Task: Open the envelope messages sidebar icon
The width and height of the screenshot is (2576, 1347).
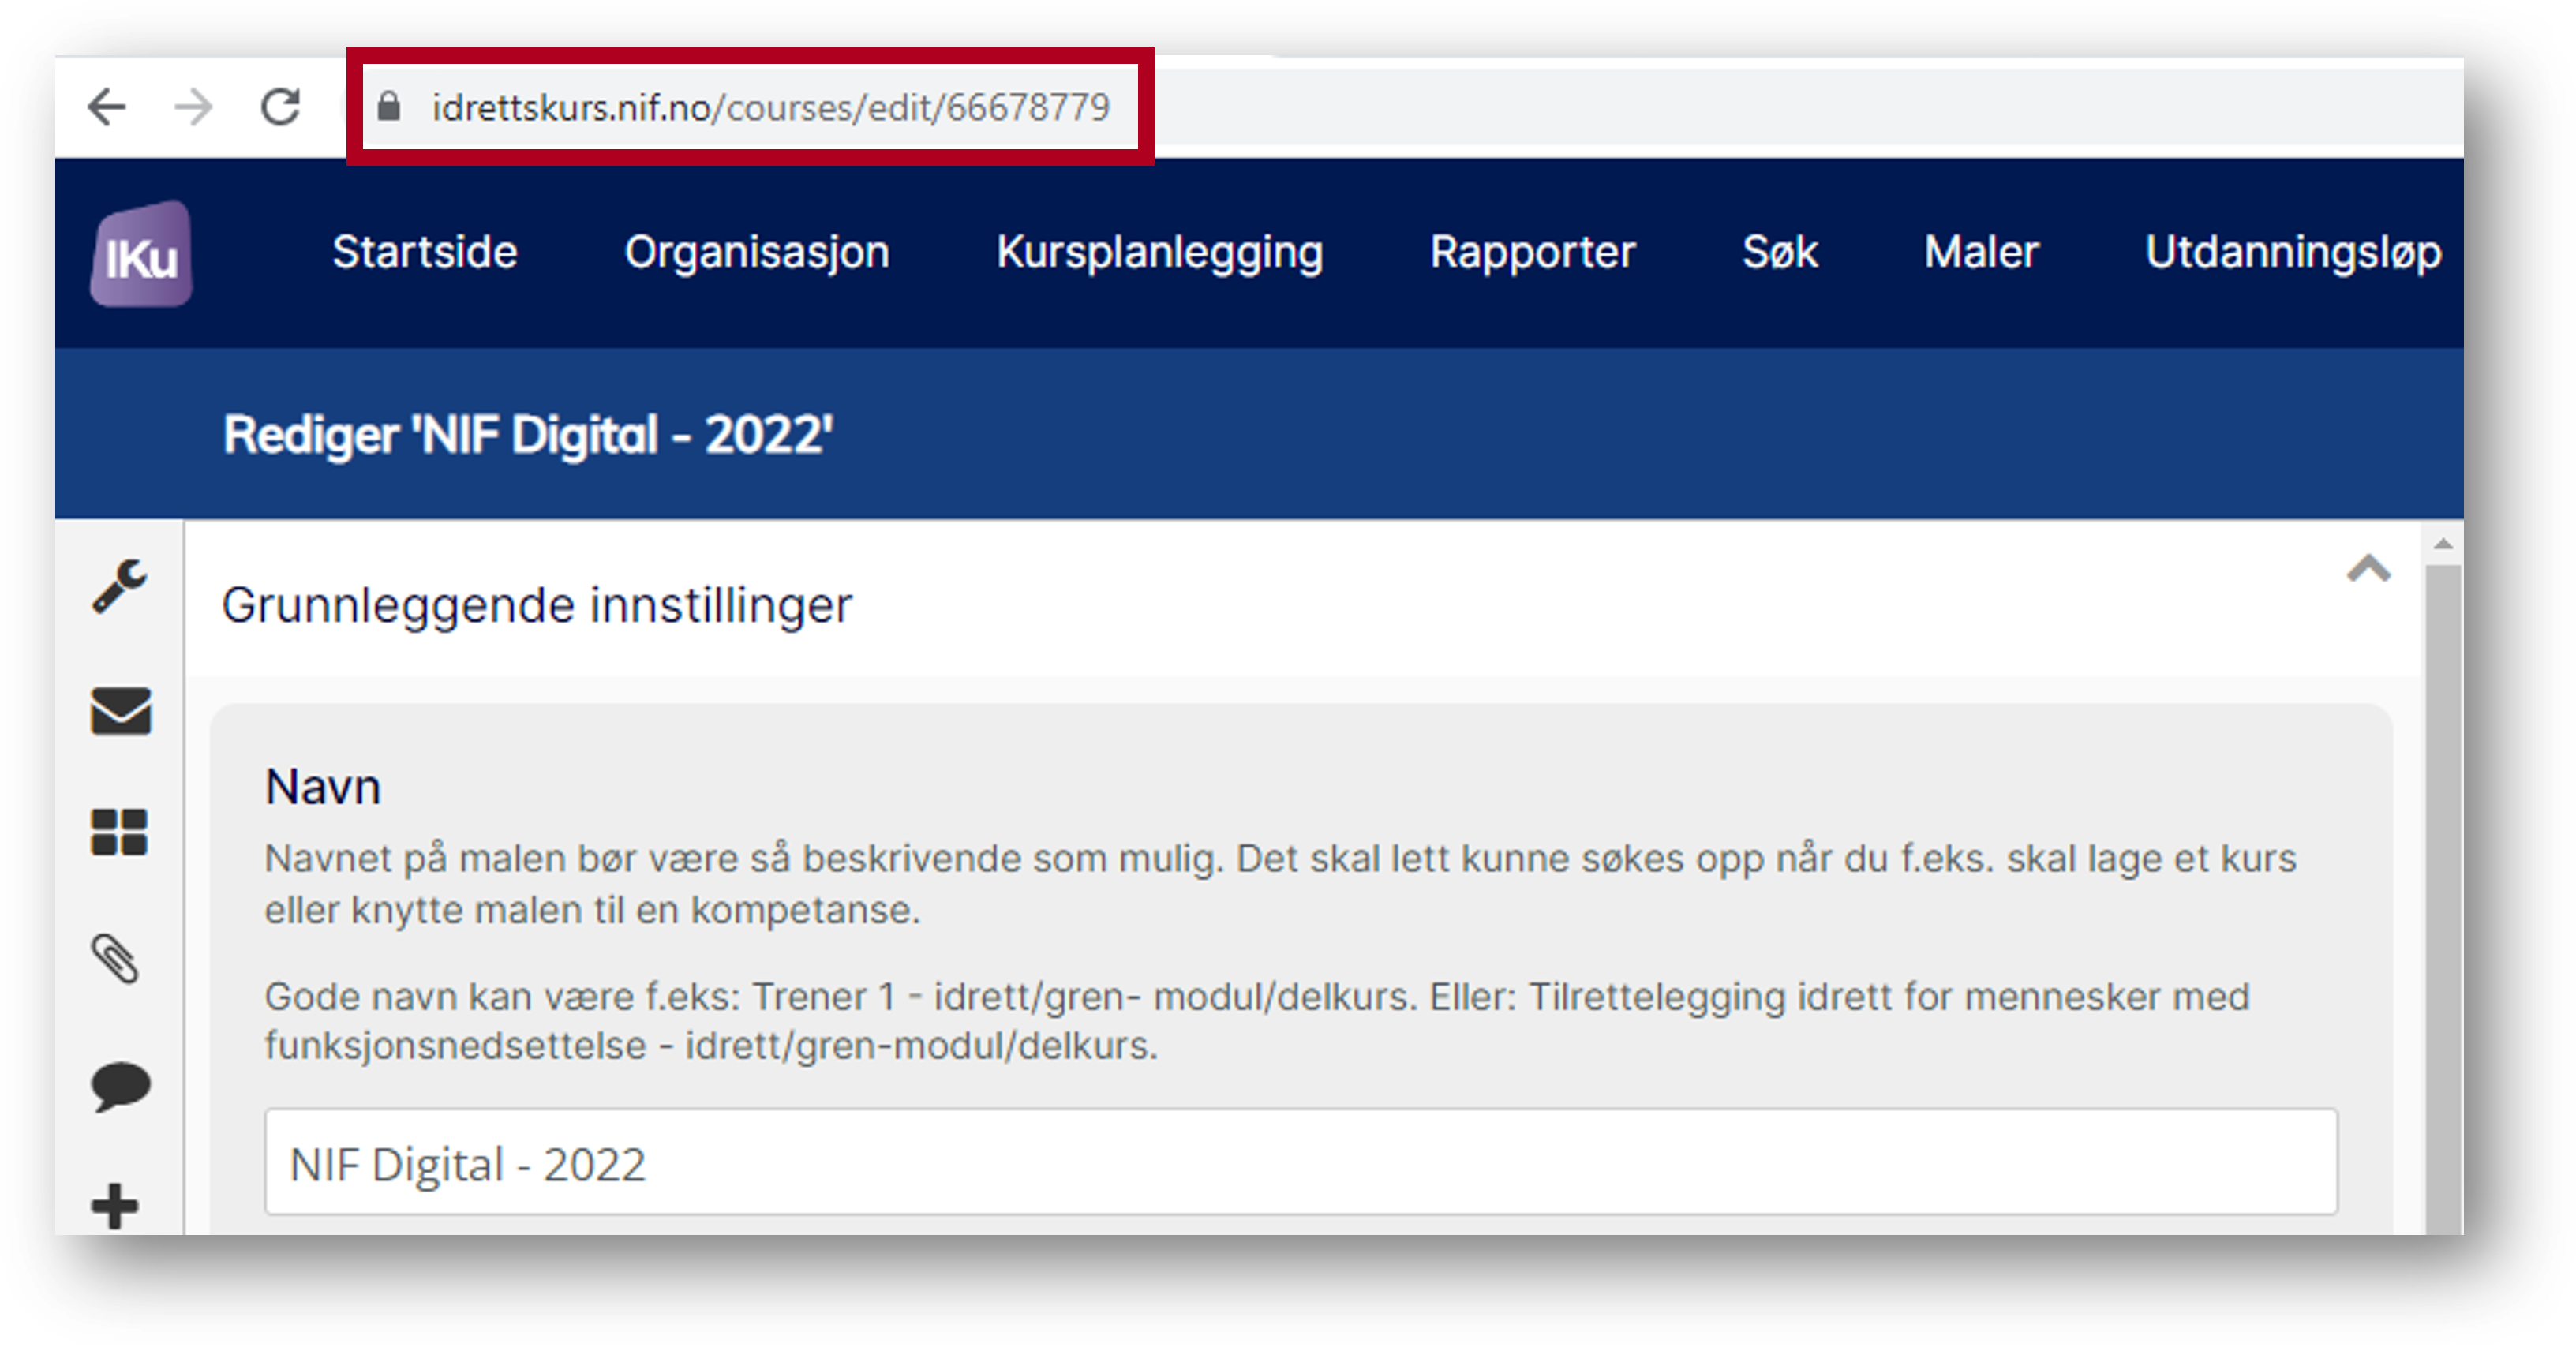Action: 120,711
